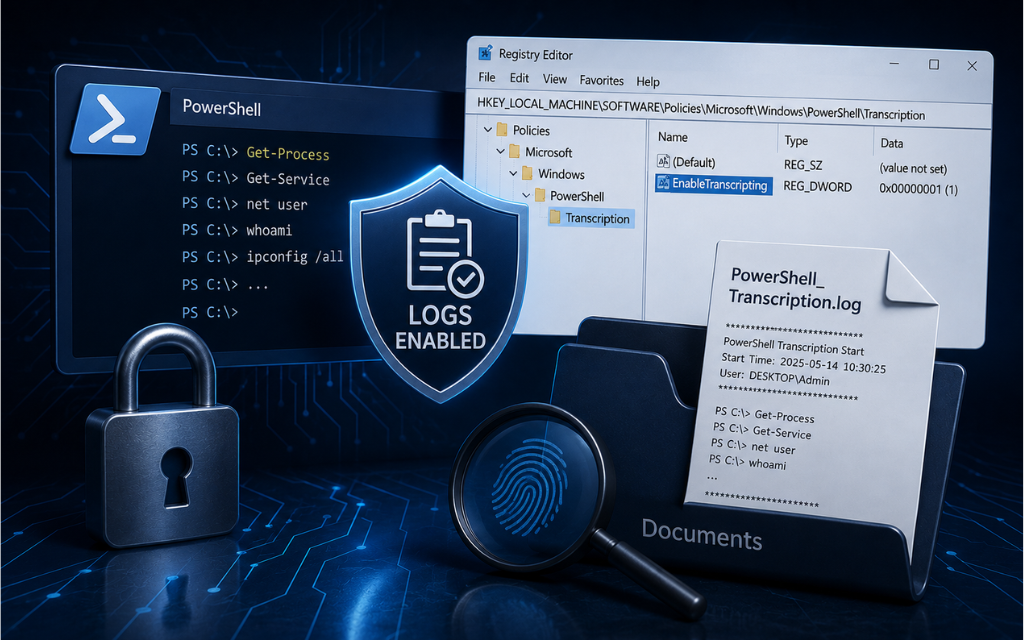The height and width of the screenshot is (640, 1024).
Task: Click the 0x00000001 (1) data cell
Action: click(918, 189)
